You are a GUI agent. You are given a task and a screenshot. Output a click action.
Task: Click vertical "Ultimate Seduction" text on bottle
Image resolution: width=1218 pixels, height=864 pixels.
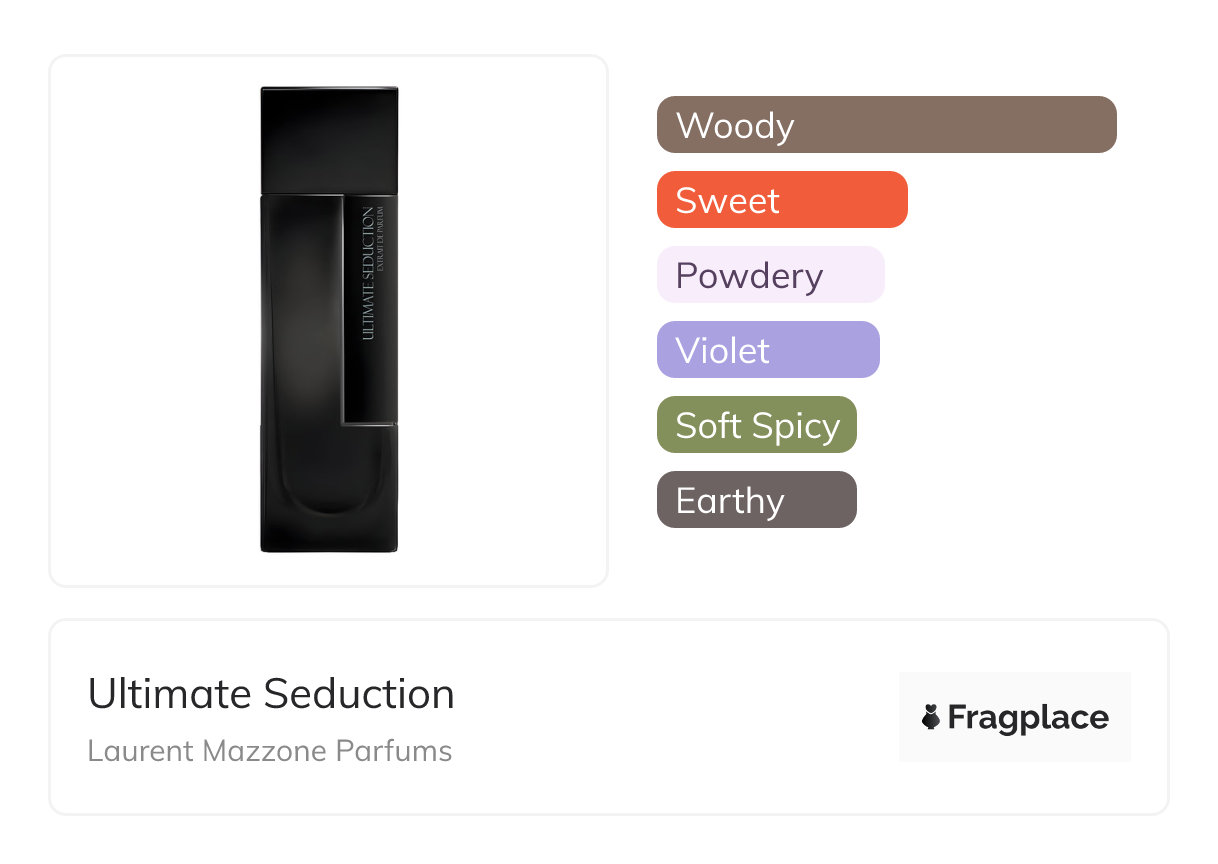point(368,272)
